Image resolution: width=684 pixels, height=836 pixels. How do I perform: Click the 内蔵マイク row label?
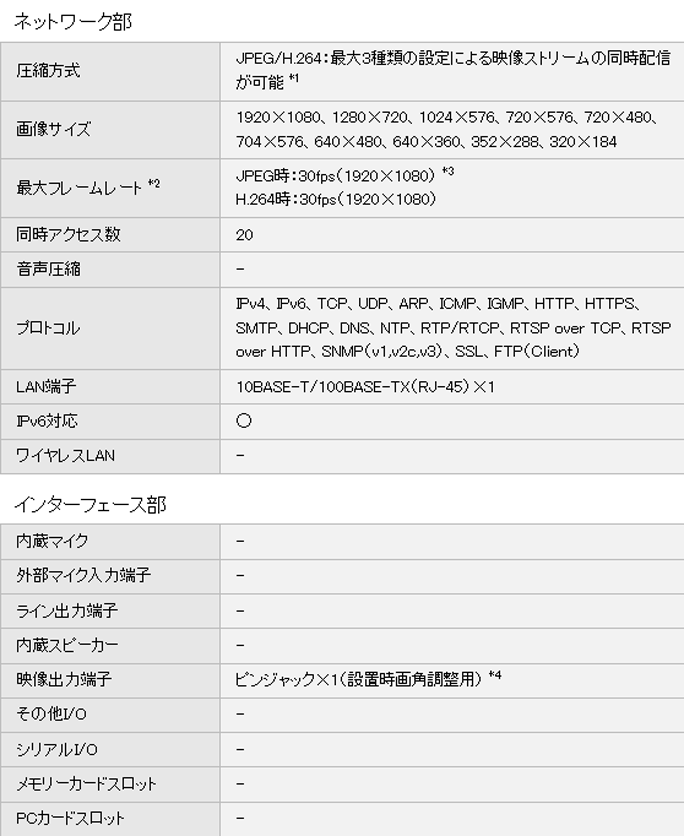pyautogui.click(x=52, y=541)
